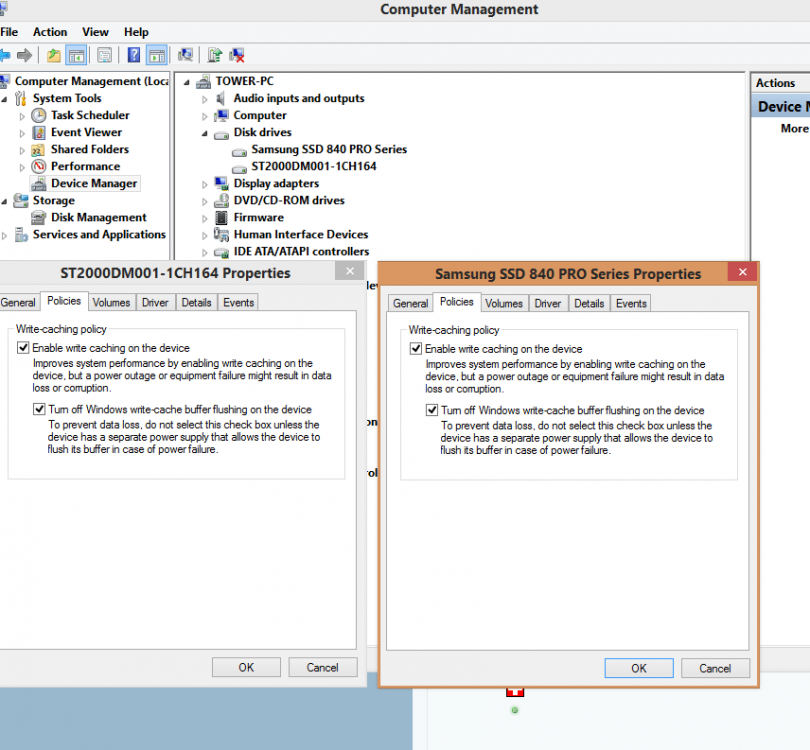This screenshot has width=810, height=750.
Task: Click Update Driver Software toolbar icon
Action: pyautogui.click(x=214, y=55)
